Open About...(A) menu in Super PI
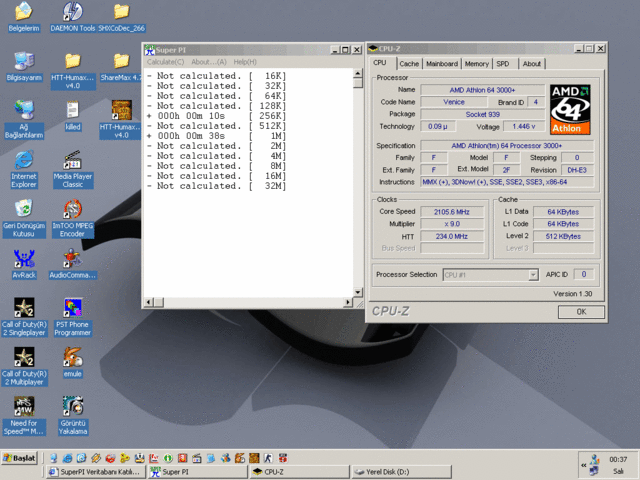 209,62
